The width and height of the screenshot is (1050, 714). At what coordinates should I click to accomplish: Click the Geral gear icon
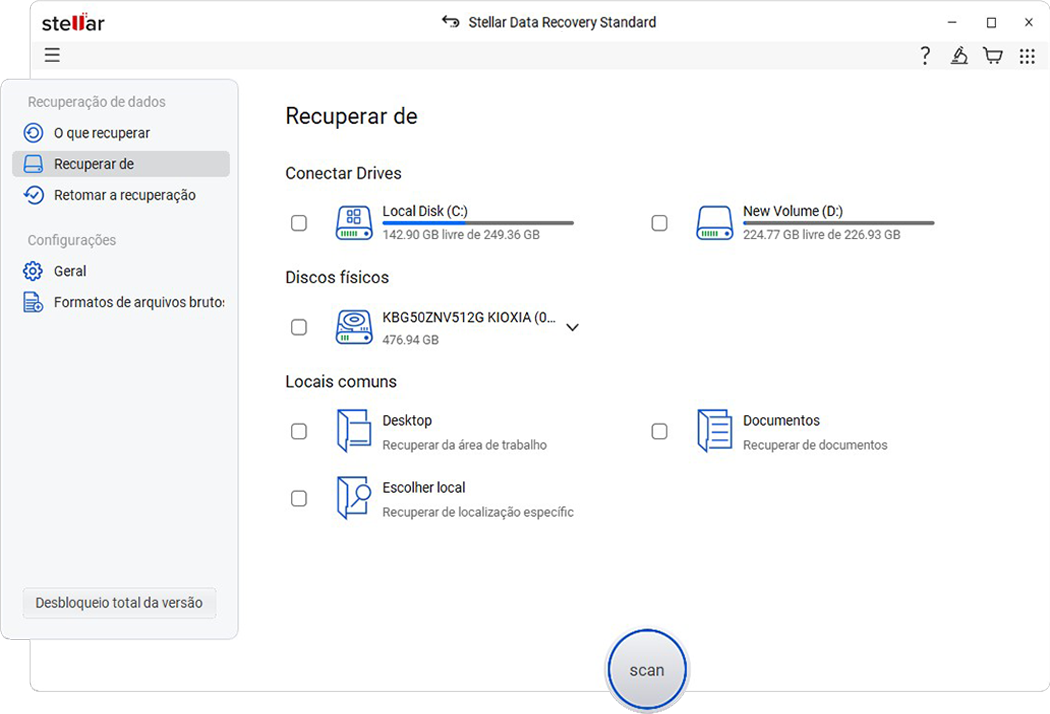point(33,271)
